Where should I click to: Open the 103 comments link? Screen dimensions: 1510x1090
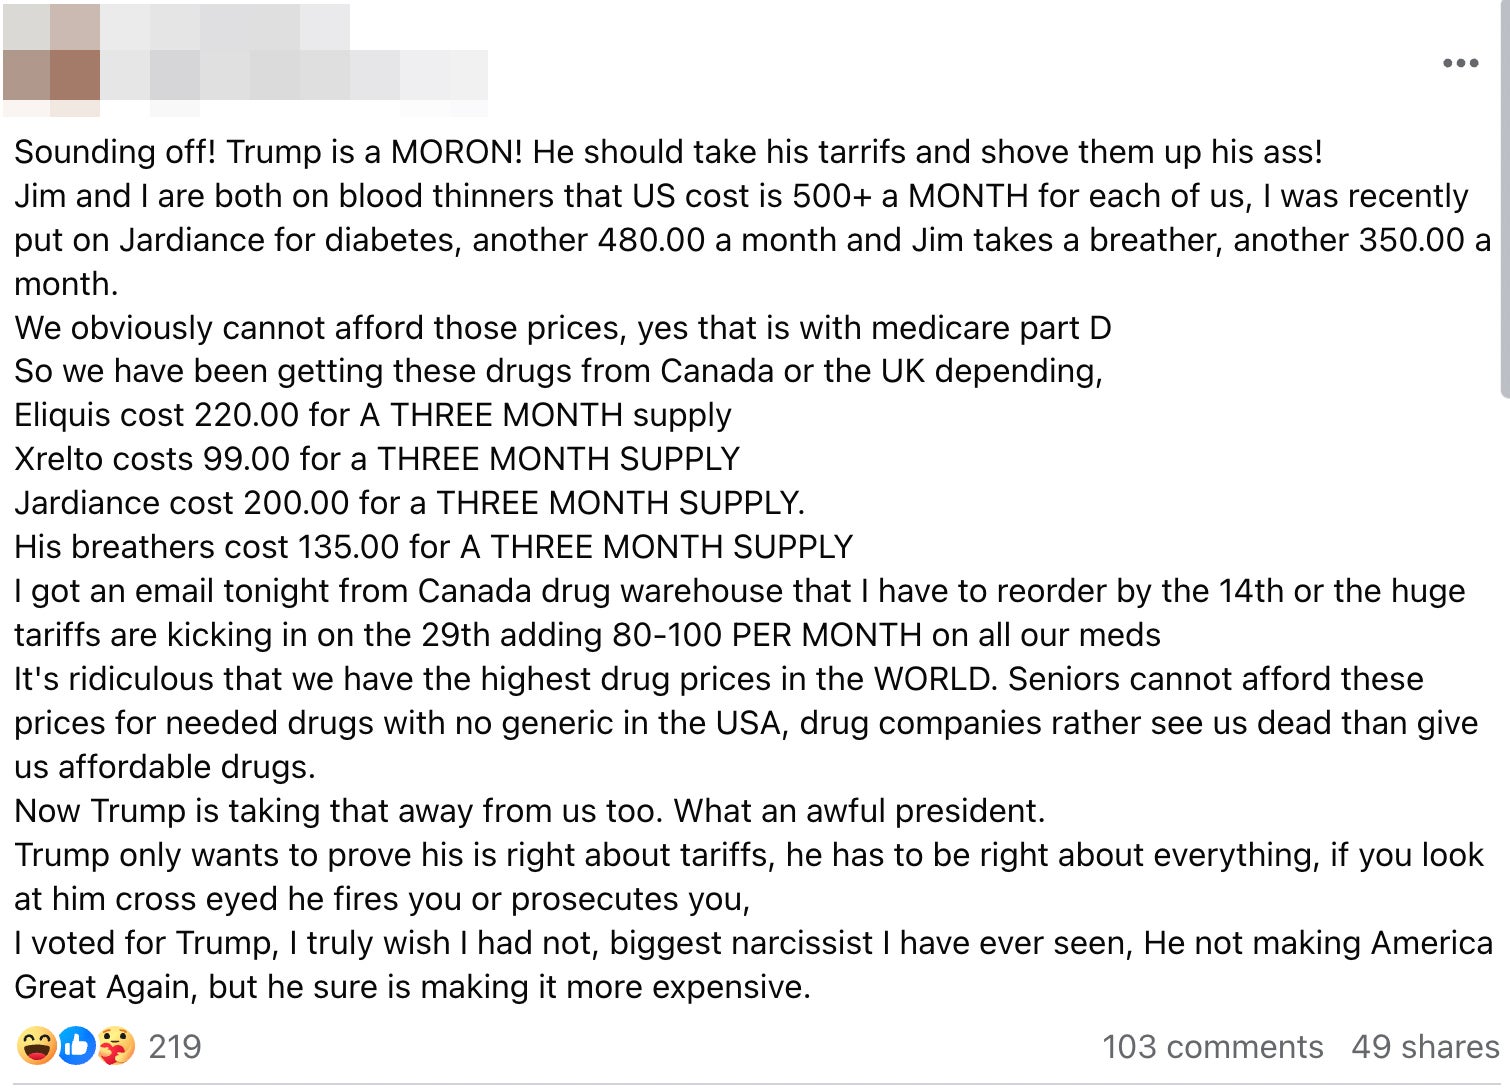[x=1212, y=1046]
